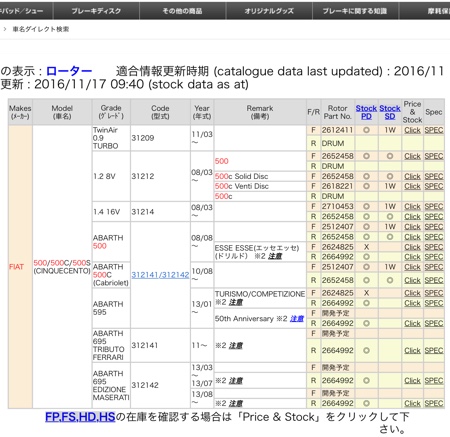
Task: Select the Remark (備考) column header
Action: [260, 112]
